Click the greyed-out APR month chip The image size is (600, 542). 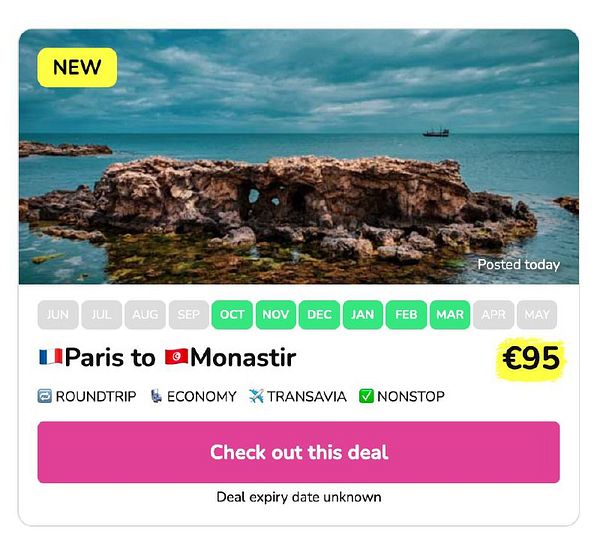(x=494, y=315)
